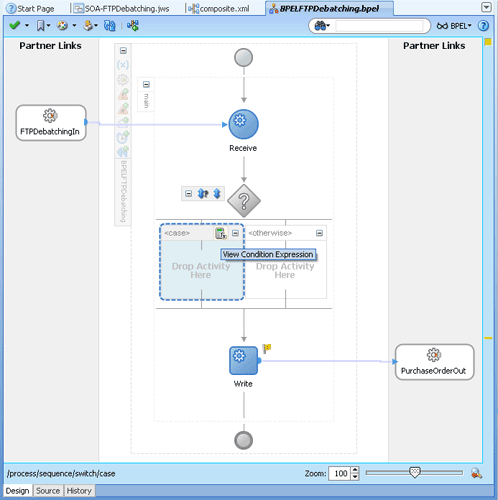The height and width of the screenshot is (500, 498).
Task: Click the green Validate checkmark icon
Action: coord(15,25)
